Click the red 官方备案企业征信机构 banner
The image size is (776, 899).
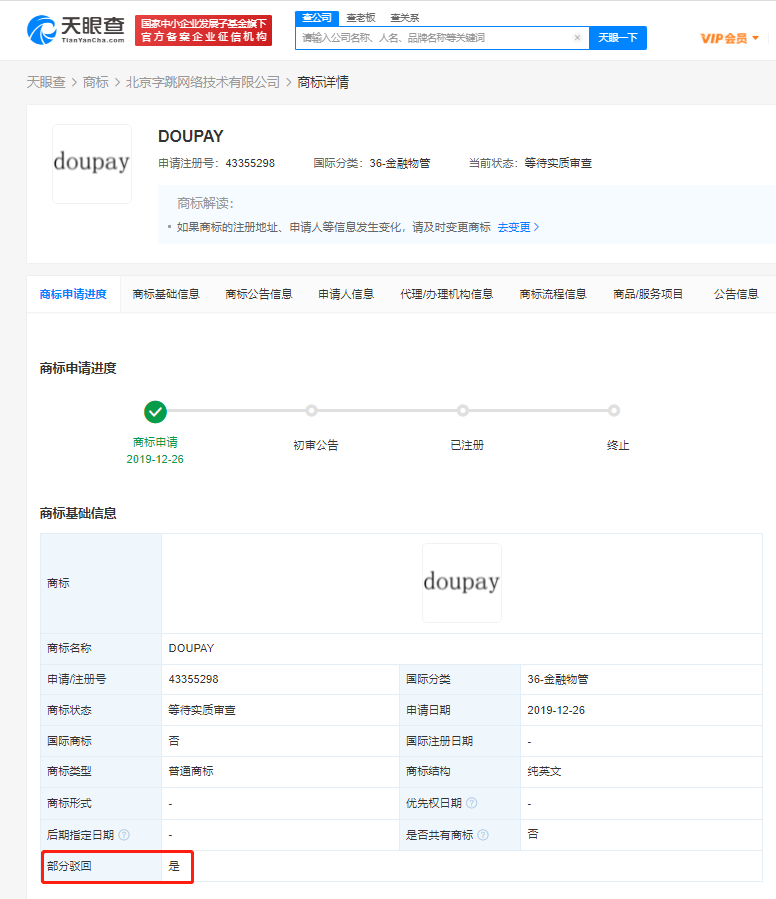coord(204,30)
